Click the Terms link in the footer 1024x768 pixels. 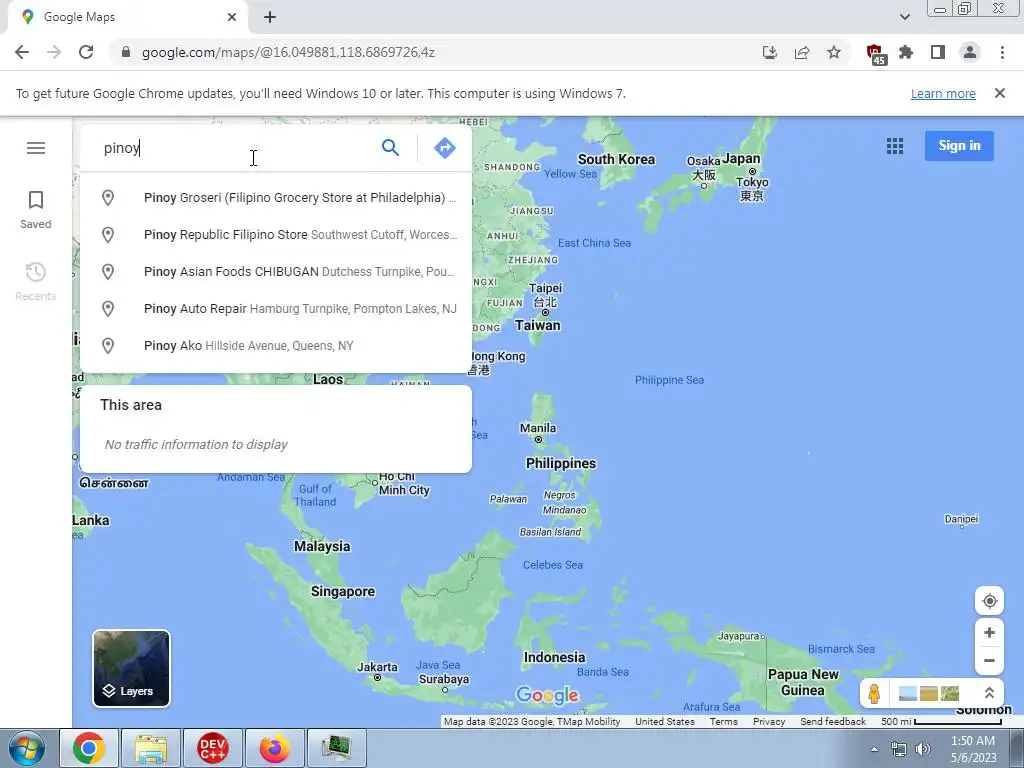click(x=724, y=722)
